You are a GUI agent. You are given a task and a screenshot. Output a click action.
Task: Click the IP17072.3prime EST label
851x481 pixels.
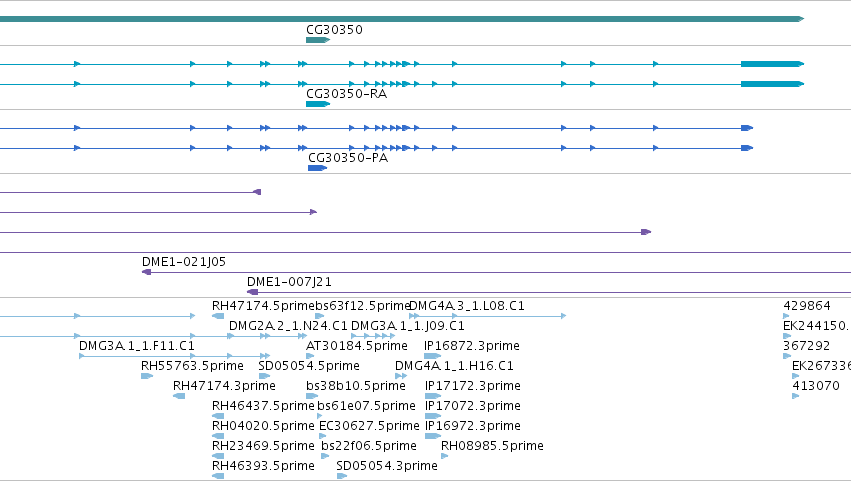(473, 406)
